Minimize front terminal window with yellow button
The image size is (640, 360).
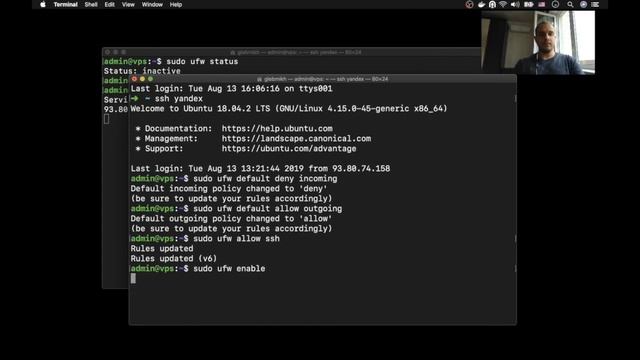[142, 79]
